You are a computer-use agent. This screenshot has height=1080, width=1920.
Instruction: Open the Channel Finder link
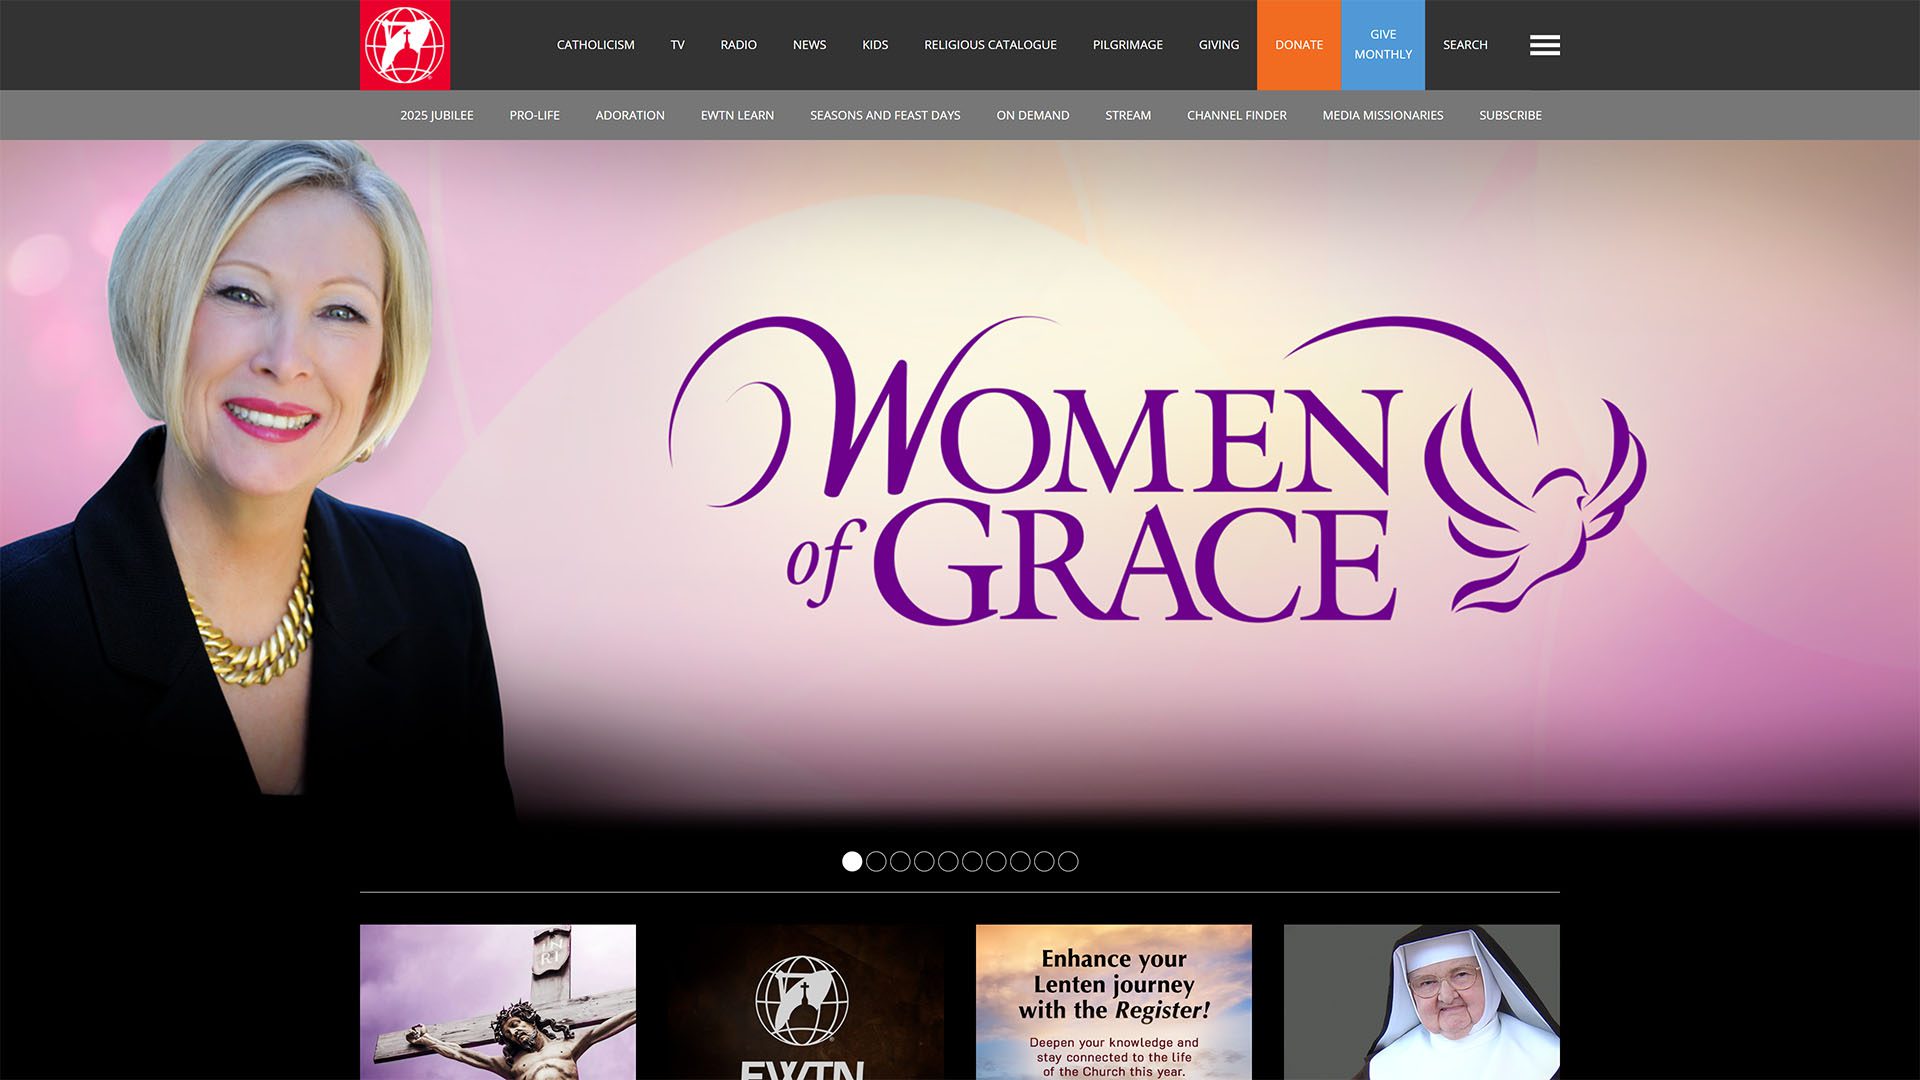[x=1236, y=115]
